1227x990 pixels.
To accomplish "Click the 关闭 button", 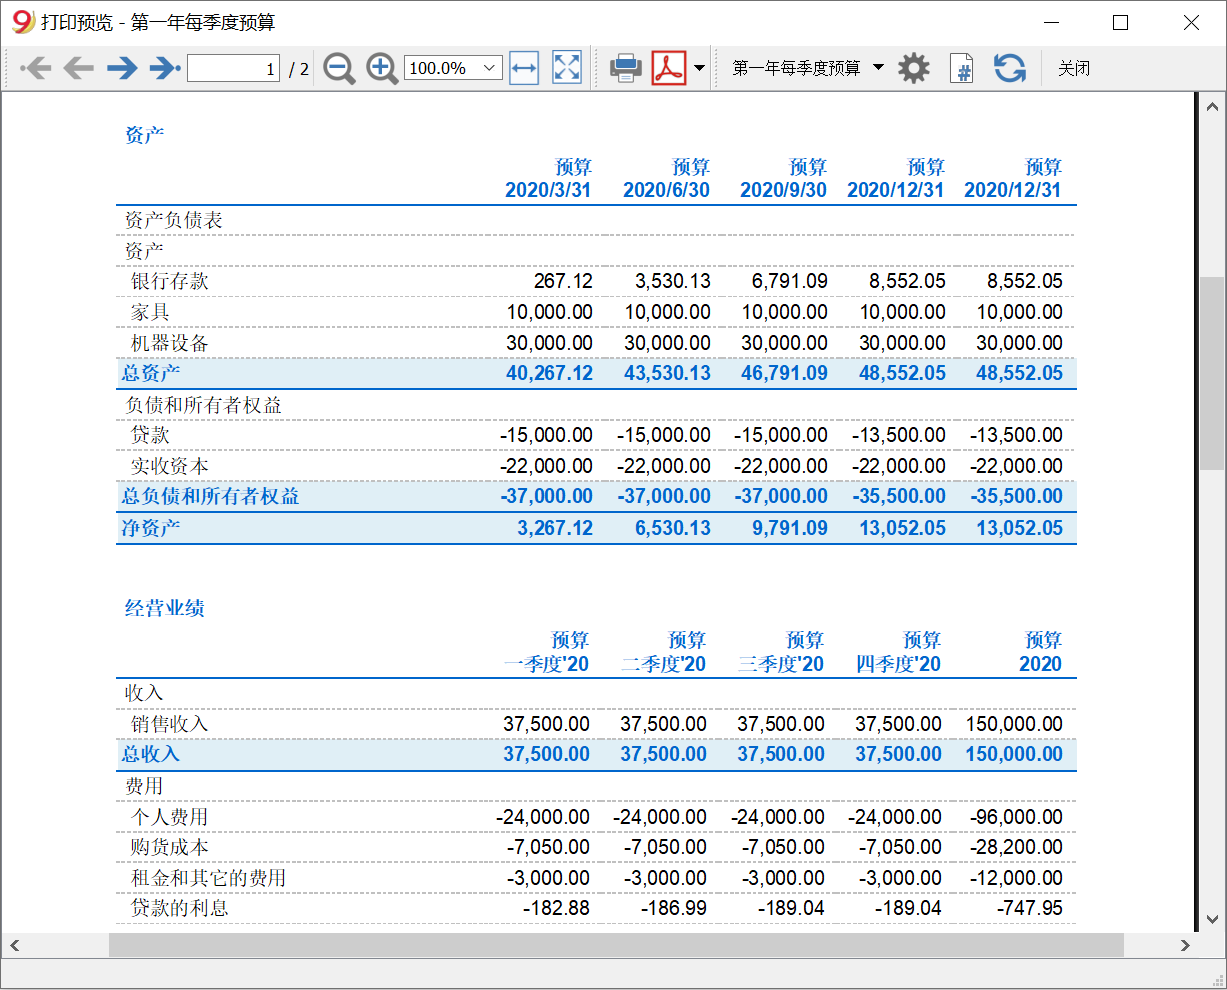I will [1074, 68].
